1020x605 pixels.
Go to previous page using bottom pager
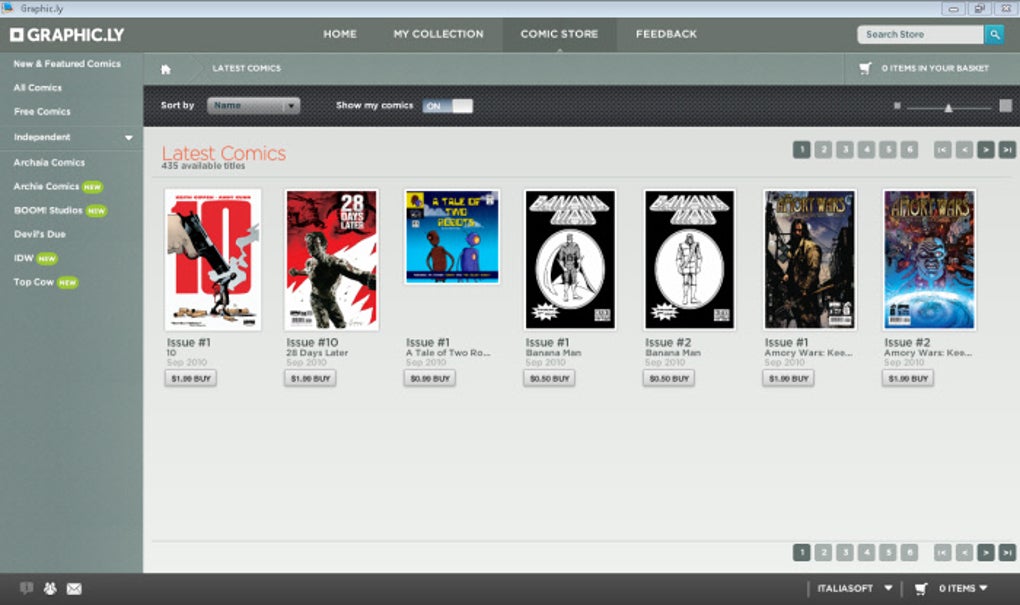964,552
